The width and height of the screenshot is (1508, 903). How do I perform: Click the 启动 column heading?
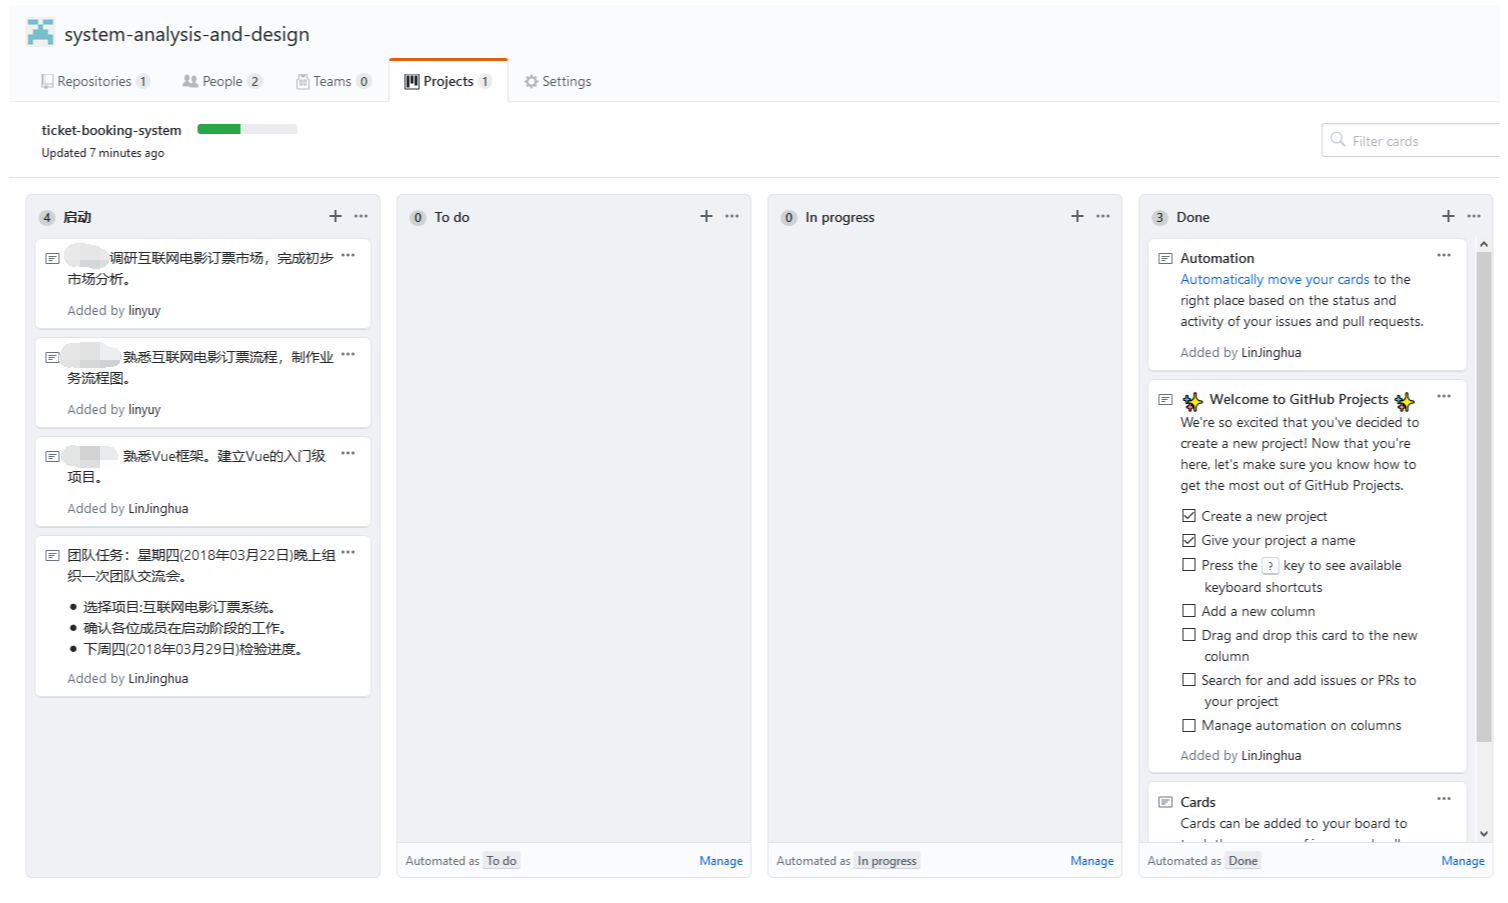click(77, 217)
